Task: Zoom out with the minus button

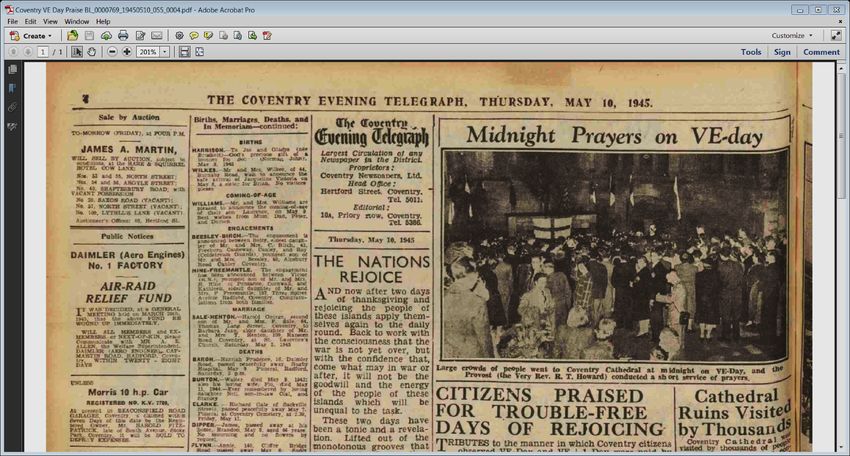Action: 112,52
